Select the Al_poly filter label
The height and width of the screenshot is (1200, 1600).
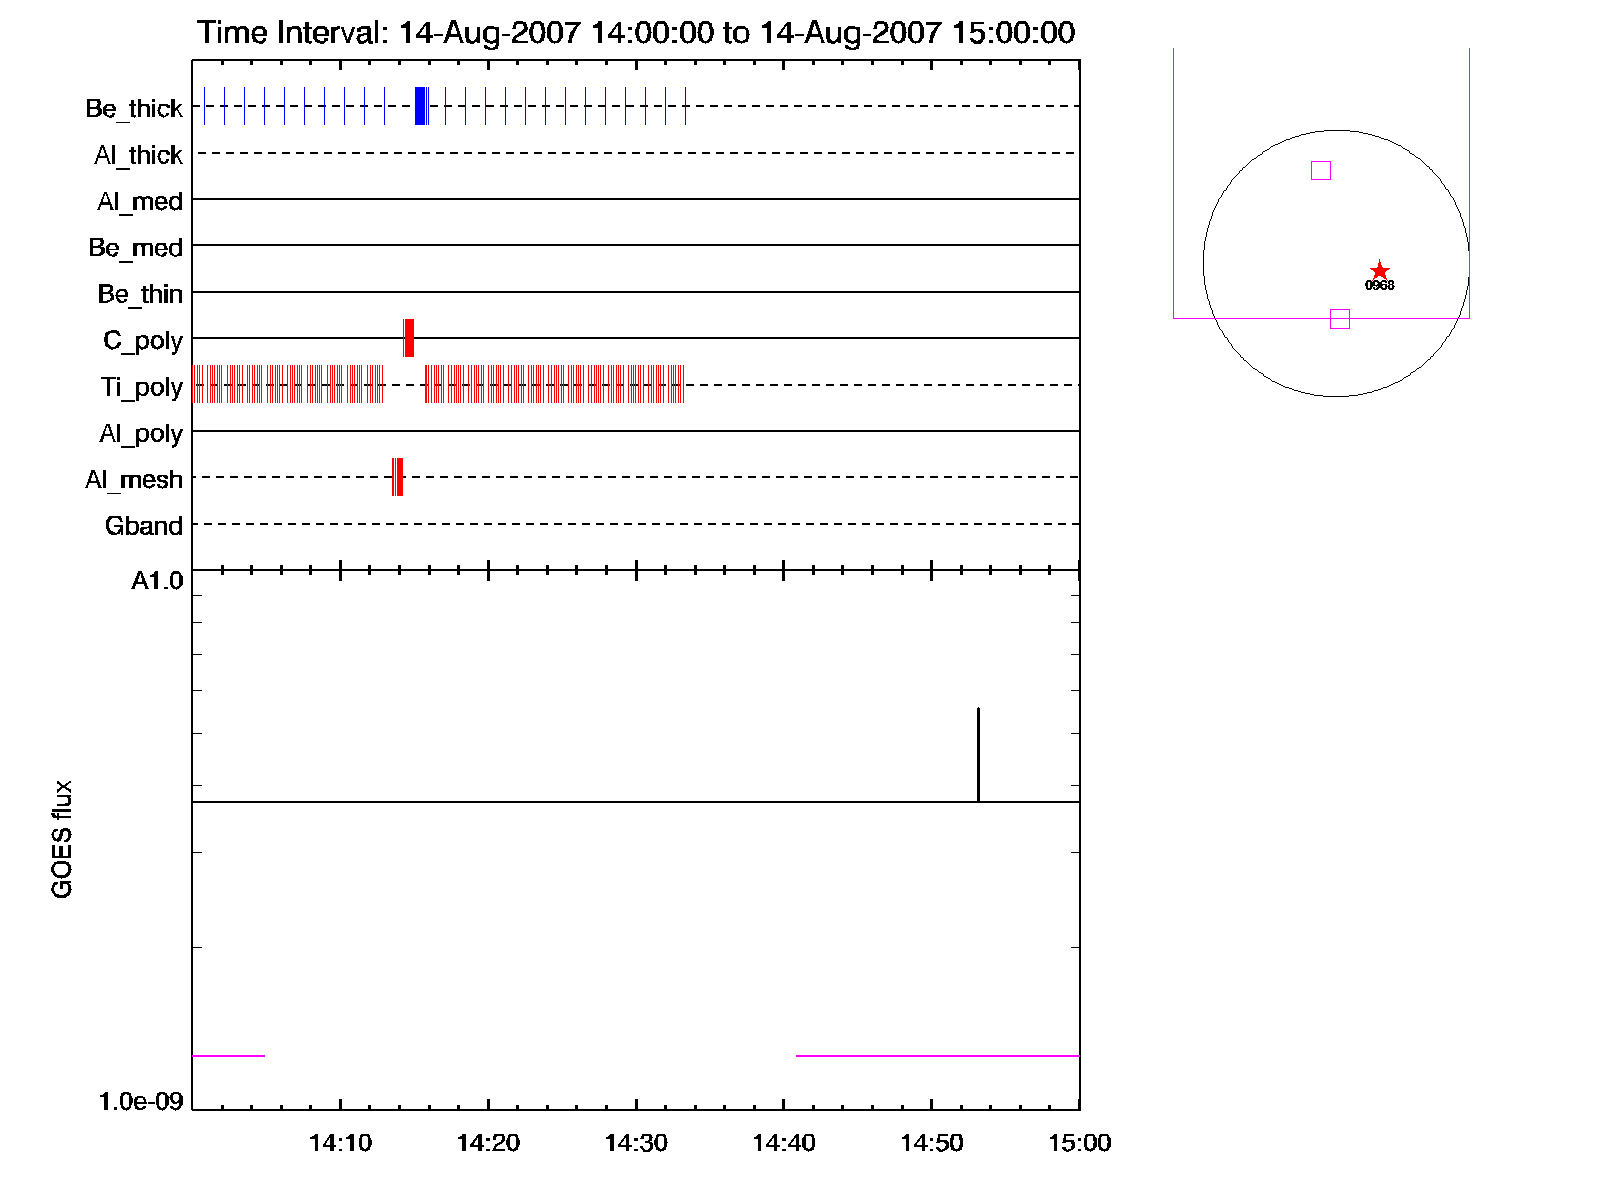141,434
